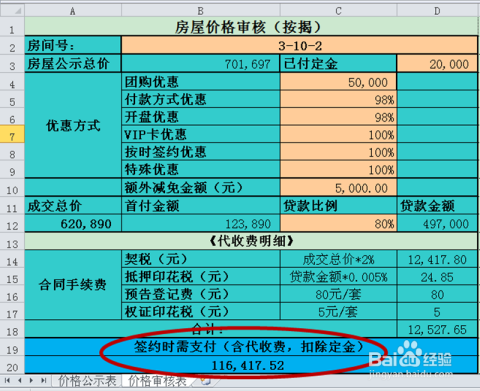Select column B header

click(x=200, y=11)
